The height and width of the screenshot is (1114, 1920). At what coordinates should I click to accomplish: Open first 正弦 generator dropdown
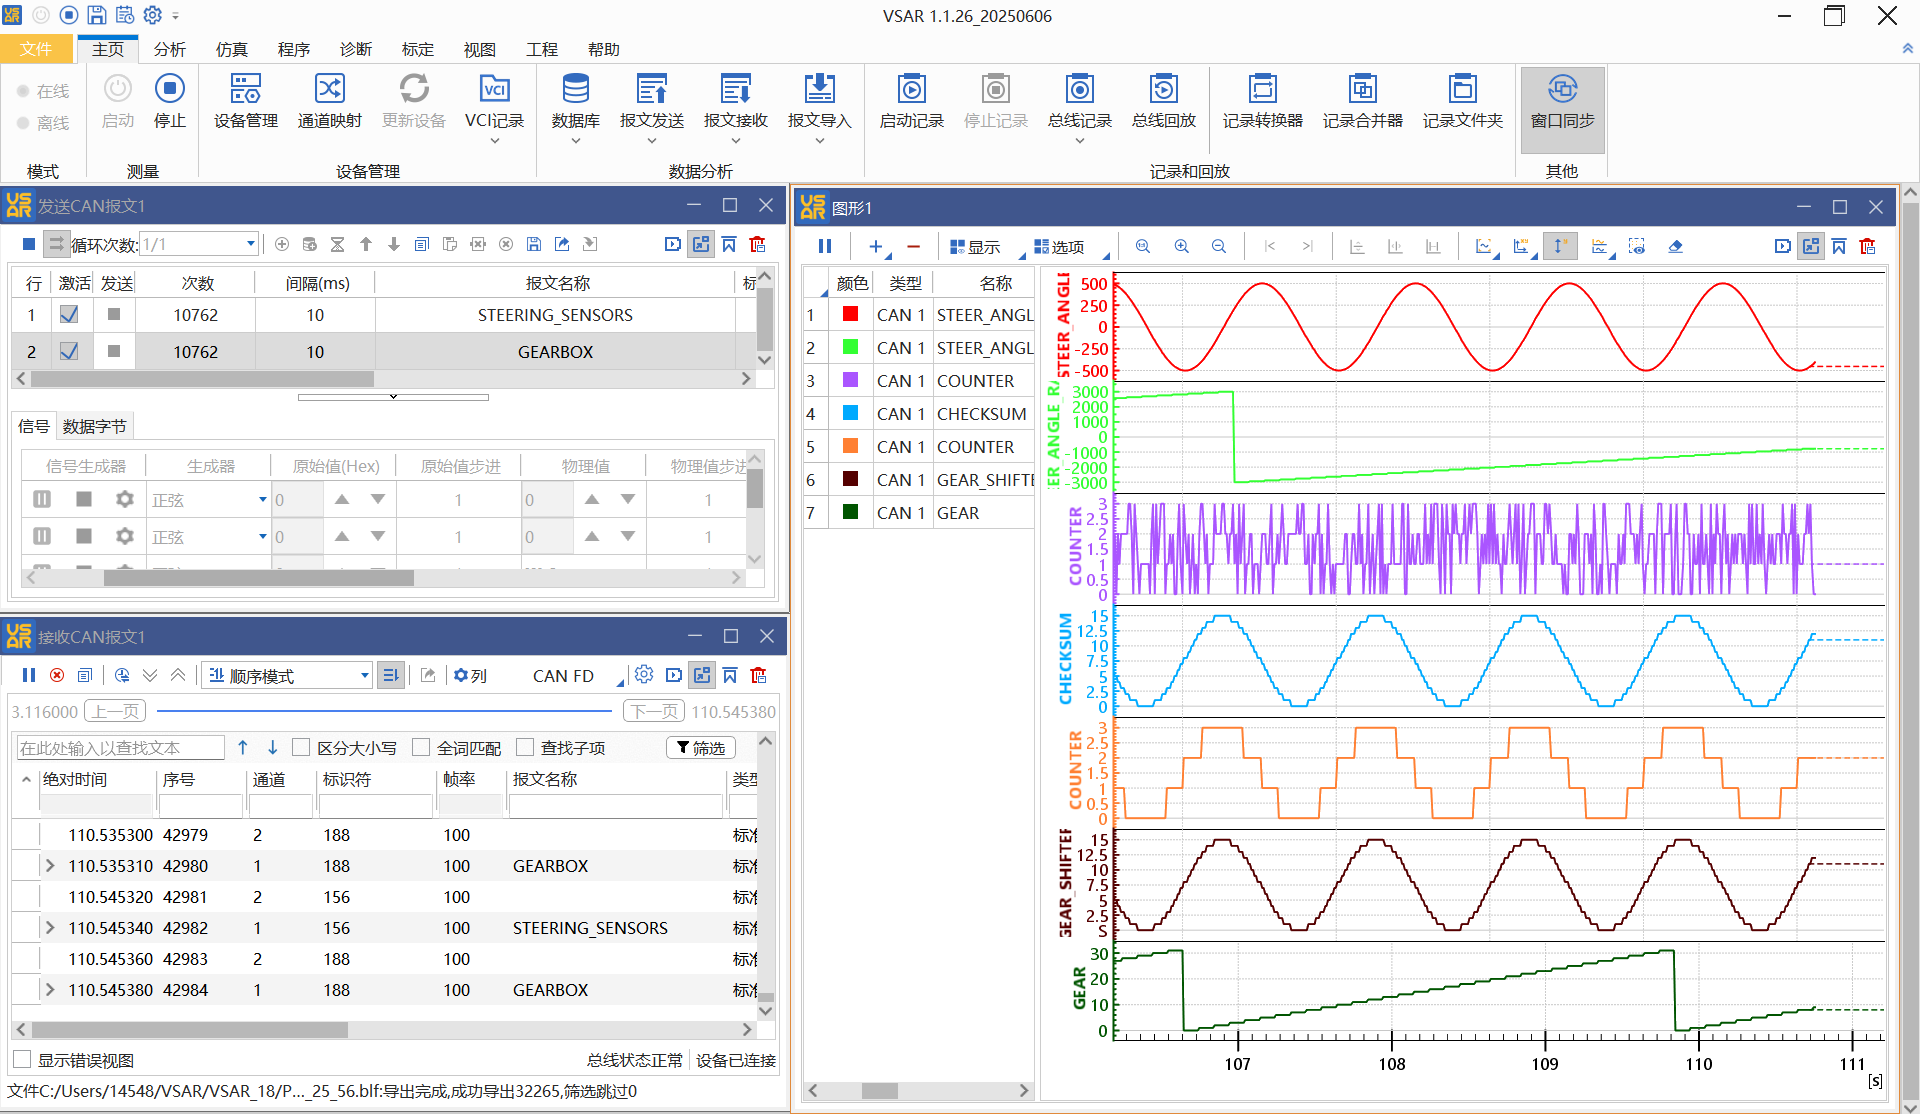(x=262, y=499)
